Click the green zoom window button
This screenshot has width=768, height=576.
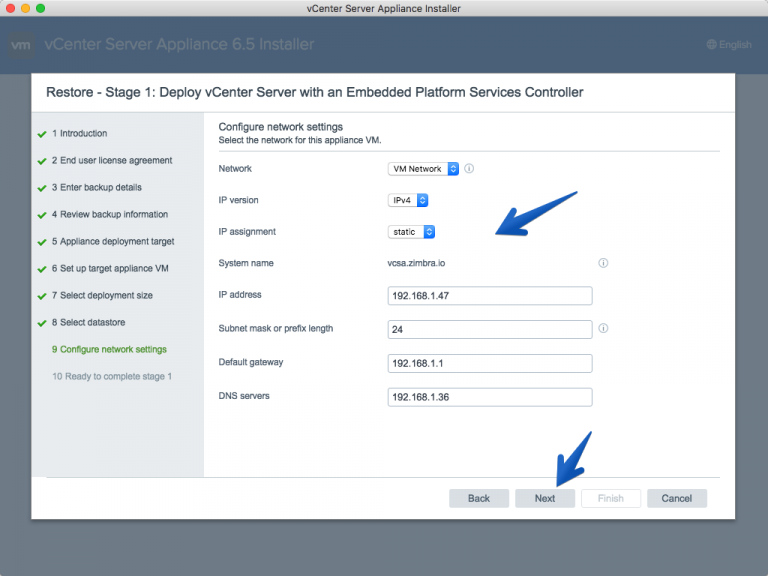click(x=41, y=8)
